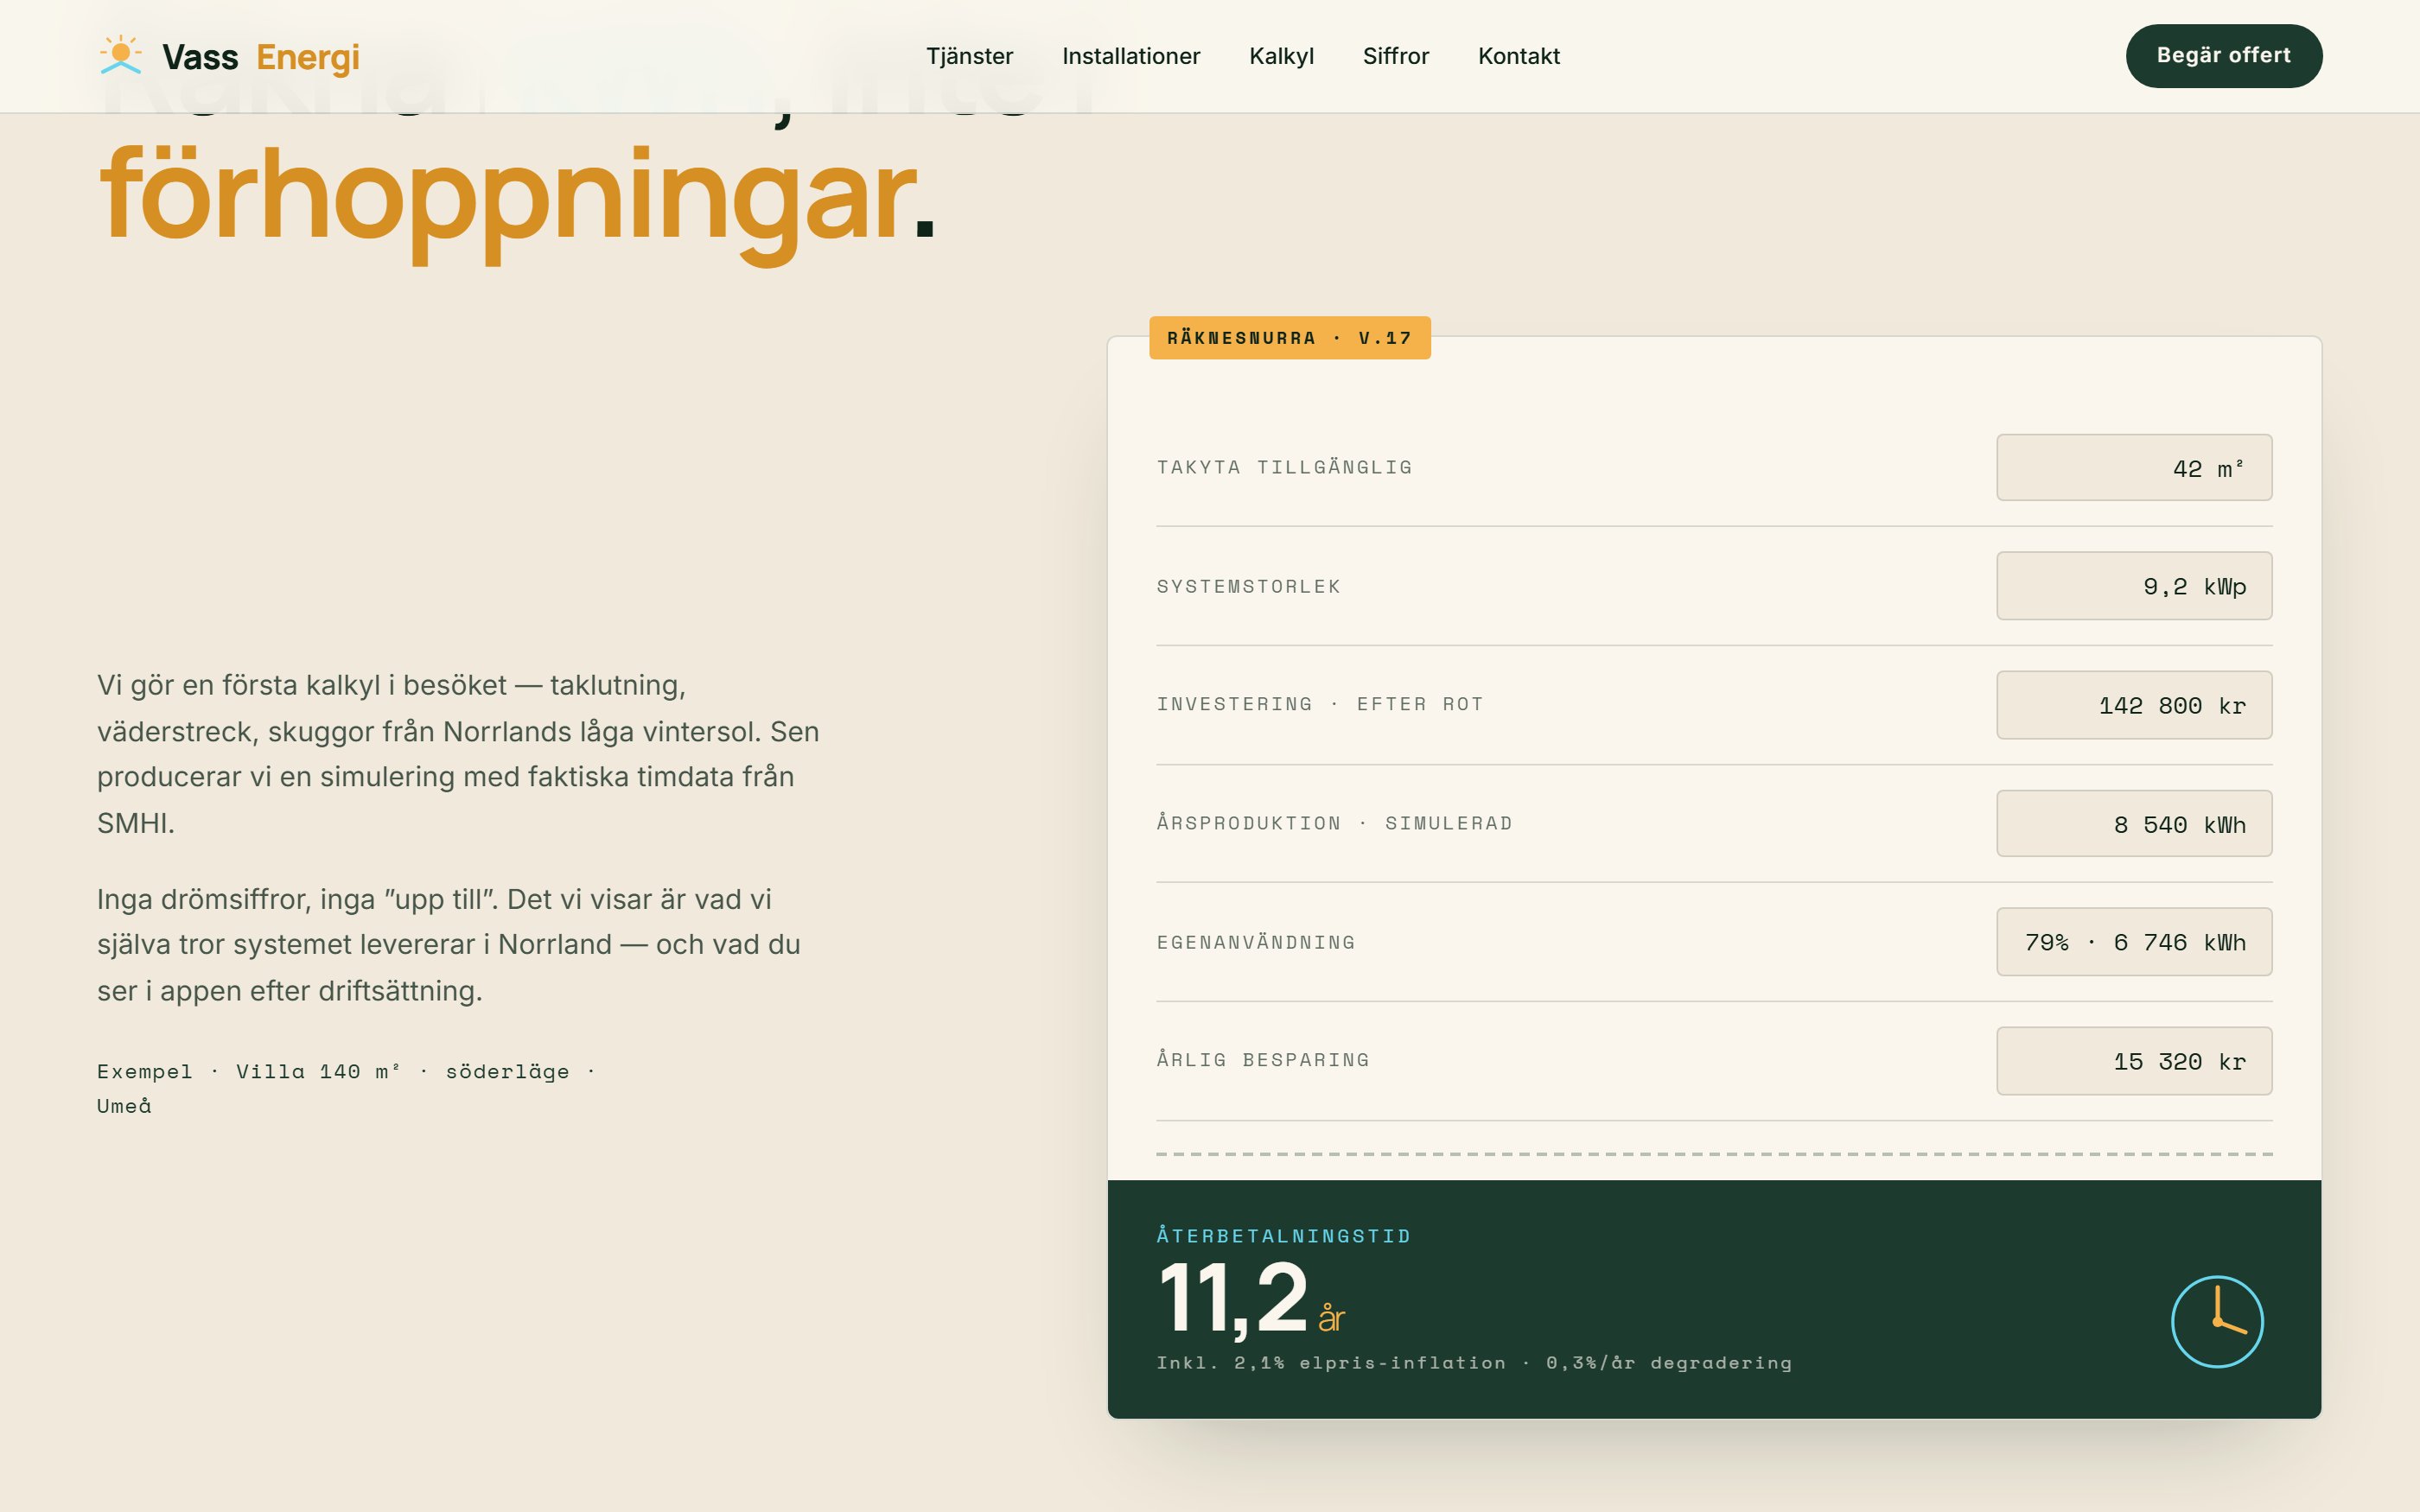Click the elpris-inflation degradering footnote
The height and width of the screenshot is (1512, 2420).
(1474, 1363)
